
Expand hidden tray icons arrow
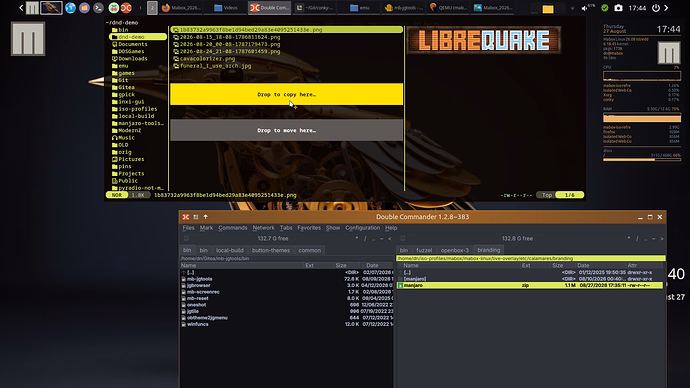[572, 8]
